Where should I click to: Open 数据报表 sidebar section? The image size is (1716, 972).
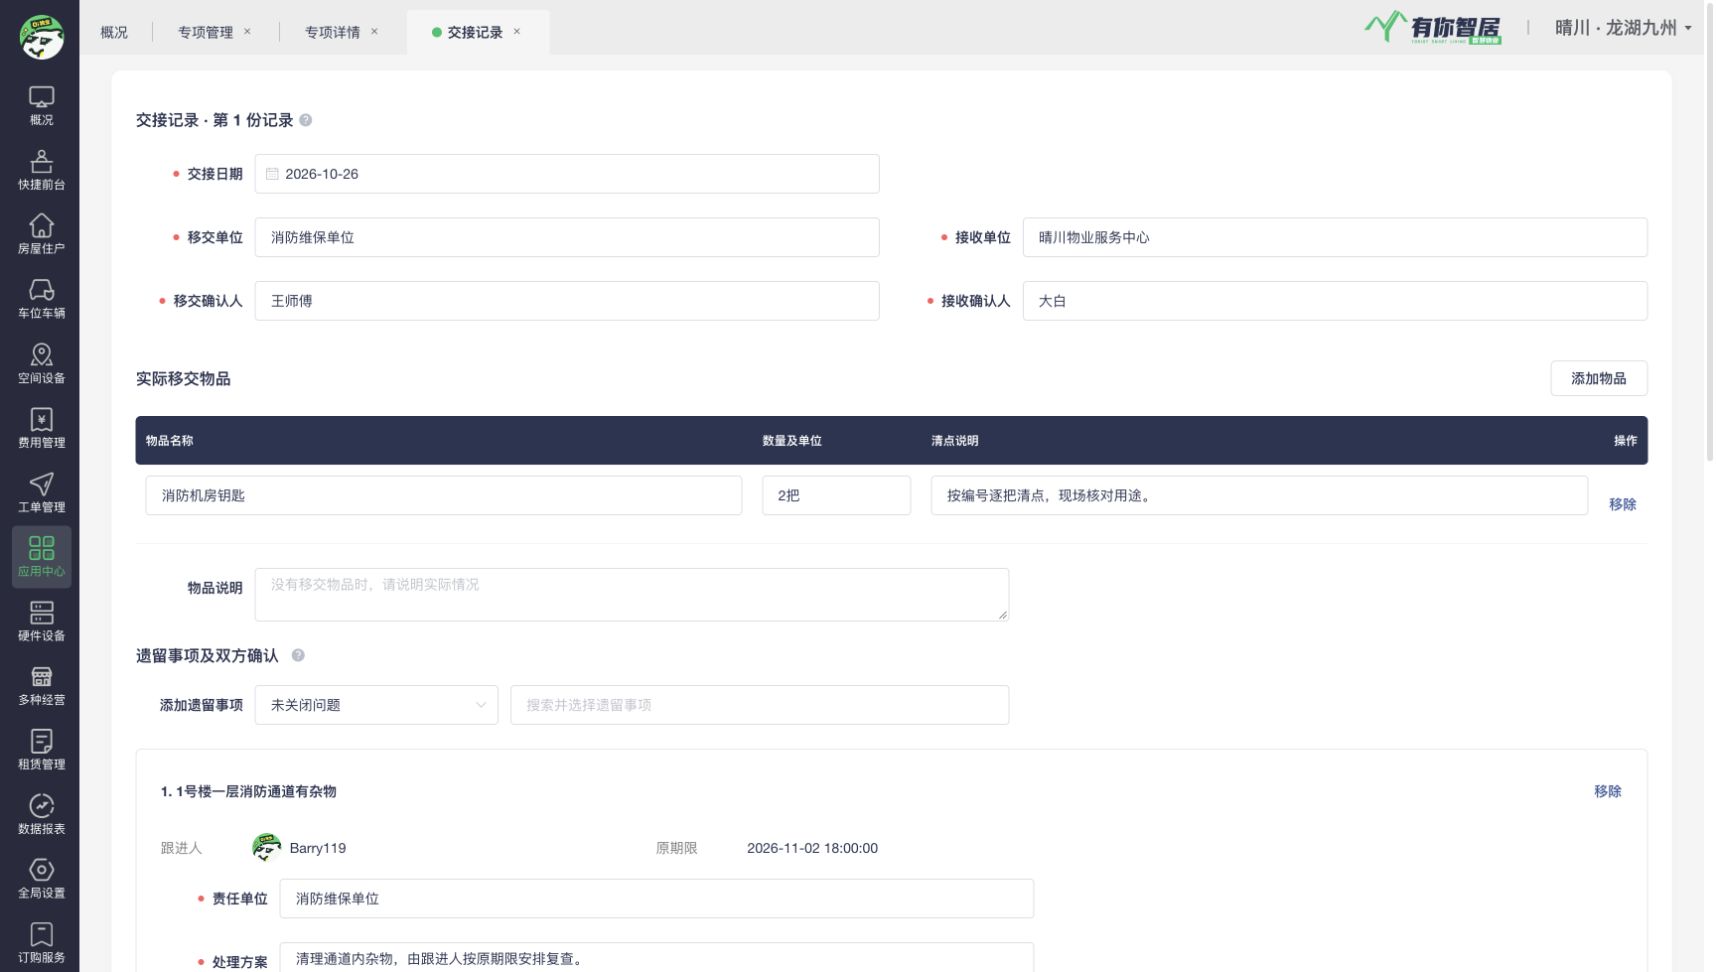[x=41, y=815]
